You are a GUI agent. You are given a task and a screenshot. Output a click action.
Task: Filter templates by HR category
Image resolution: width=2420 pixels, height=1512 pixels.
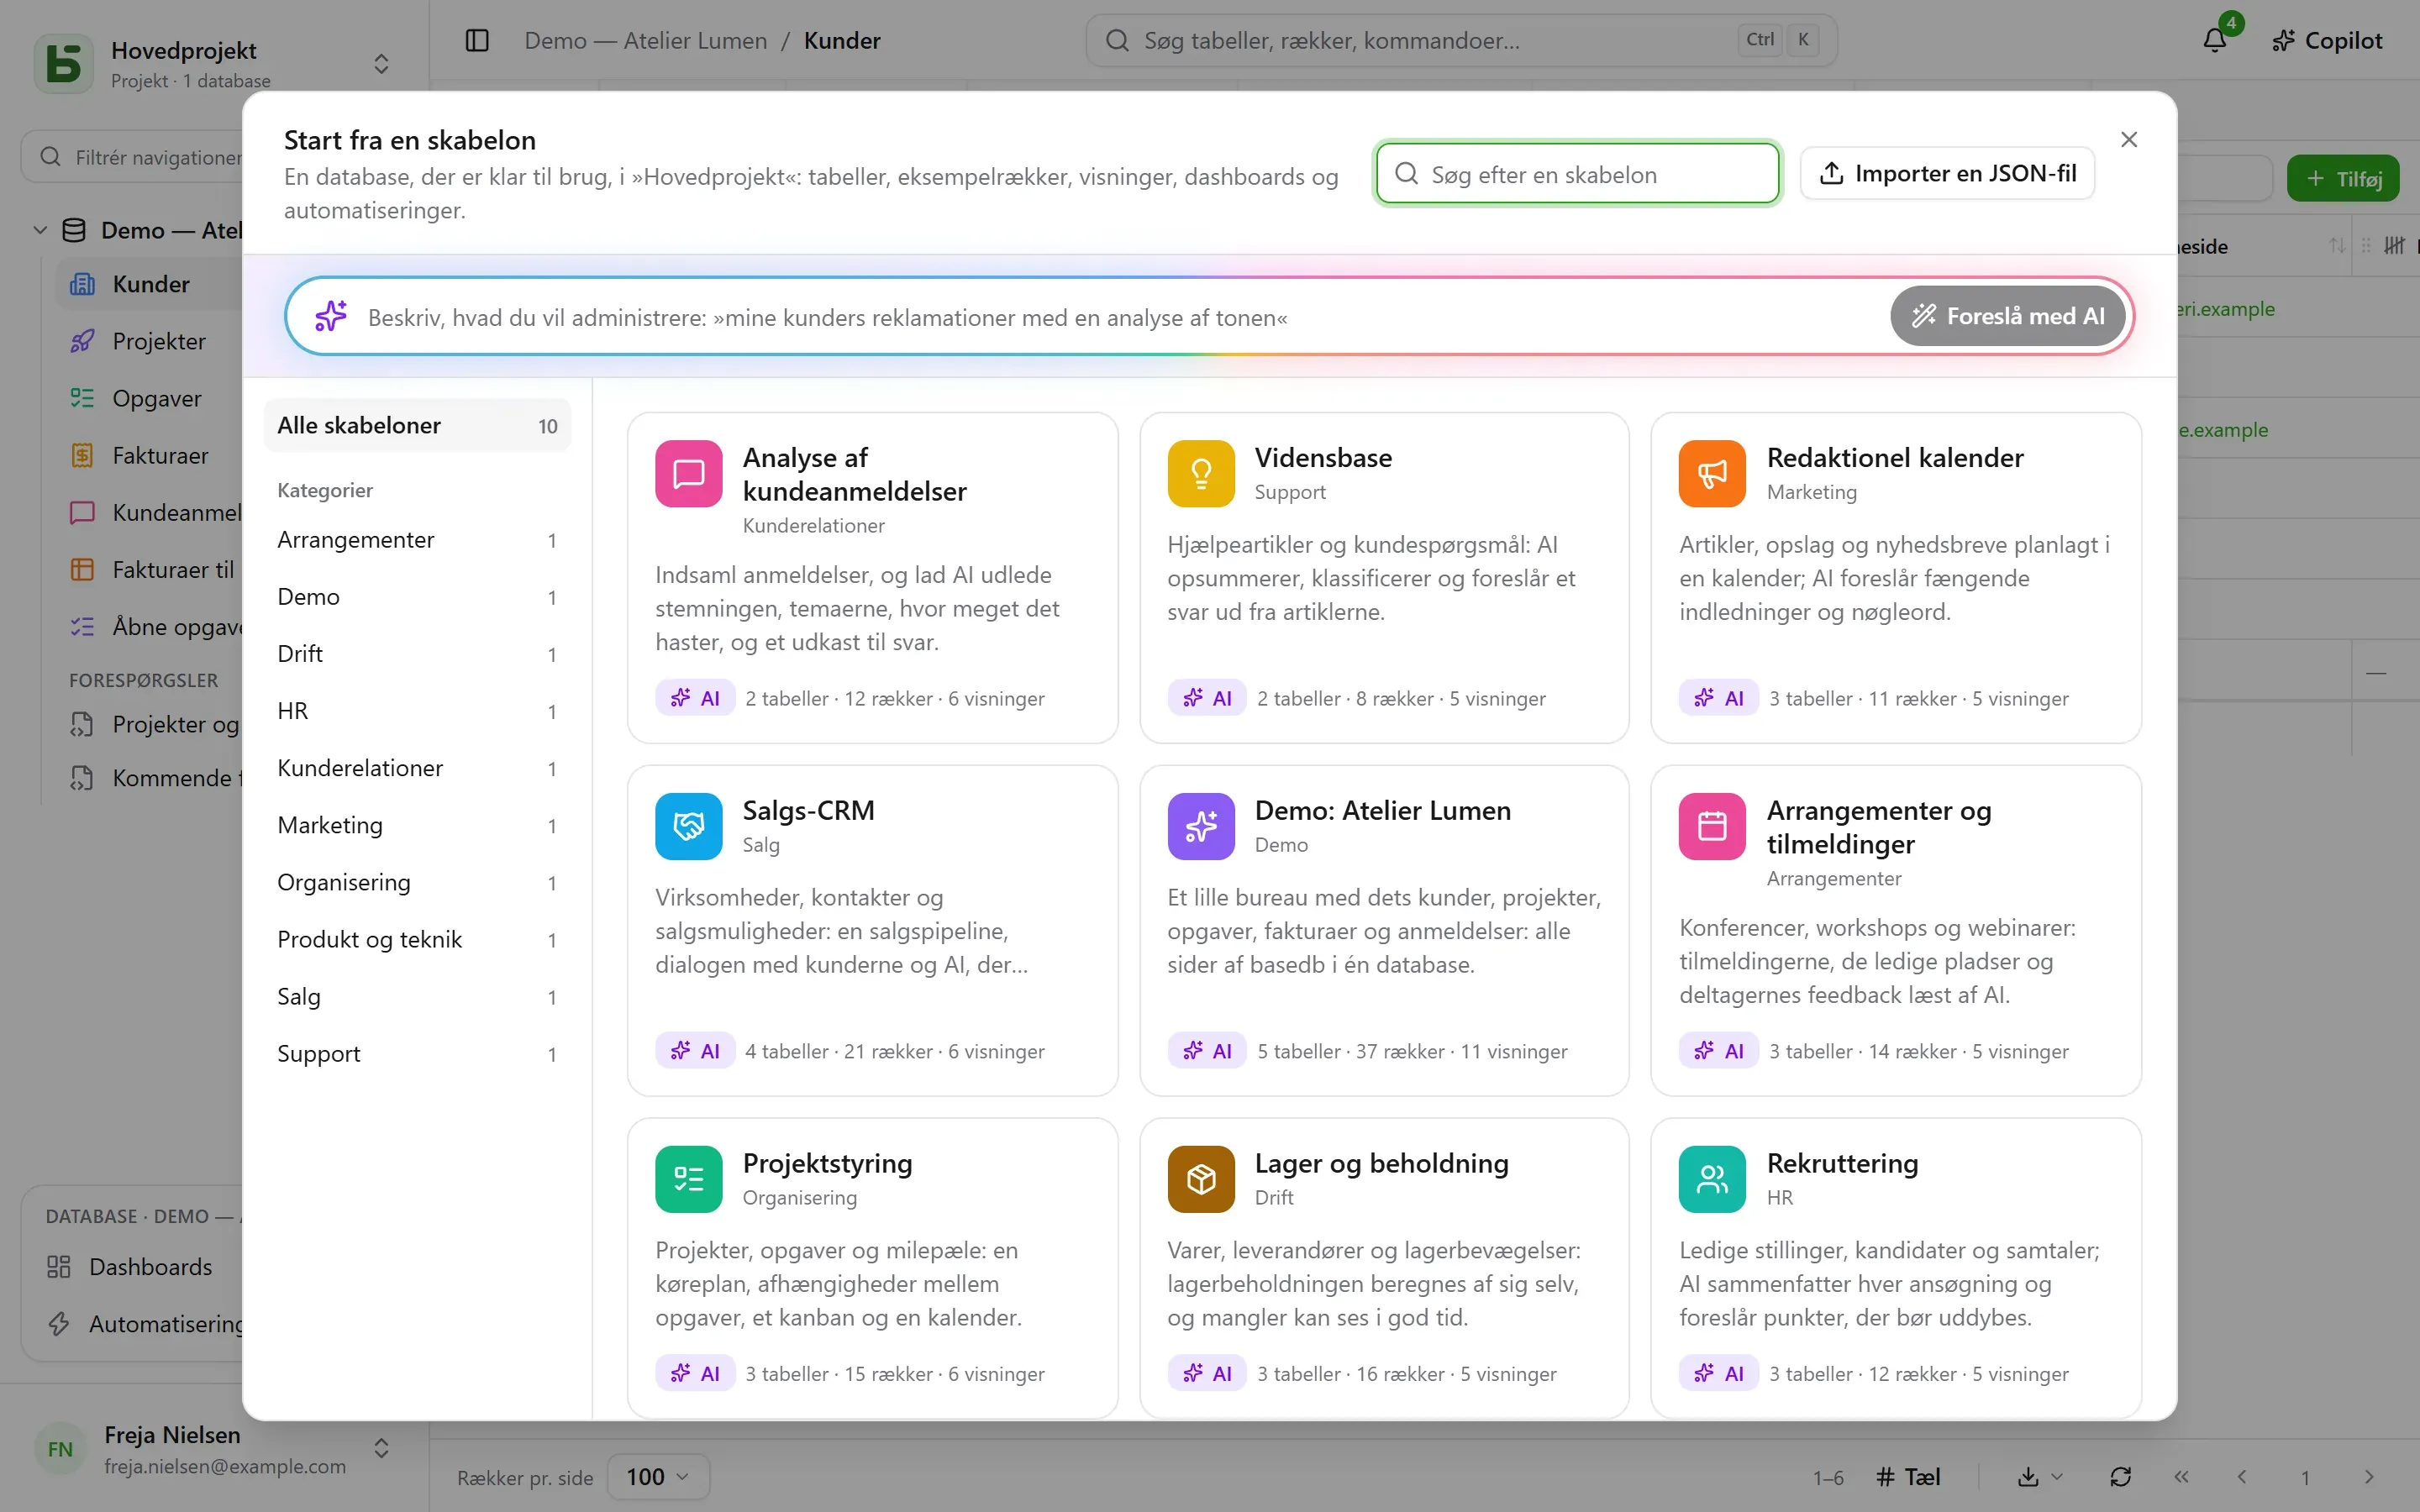click(x=417, y=711)
